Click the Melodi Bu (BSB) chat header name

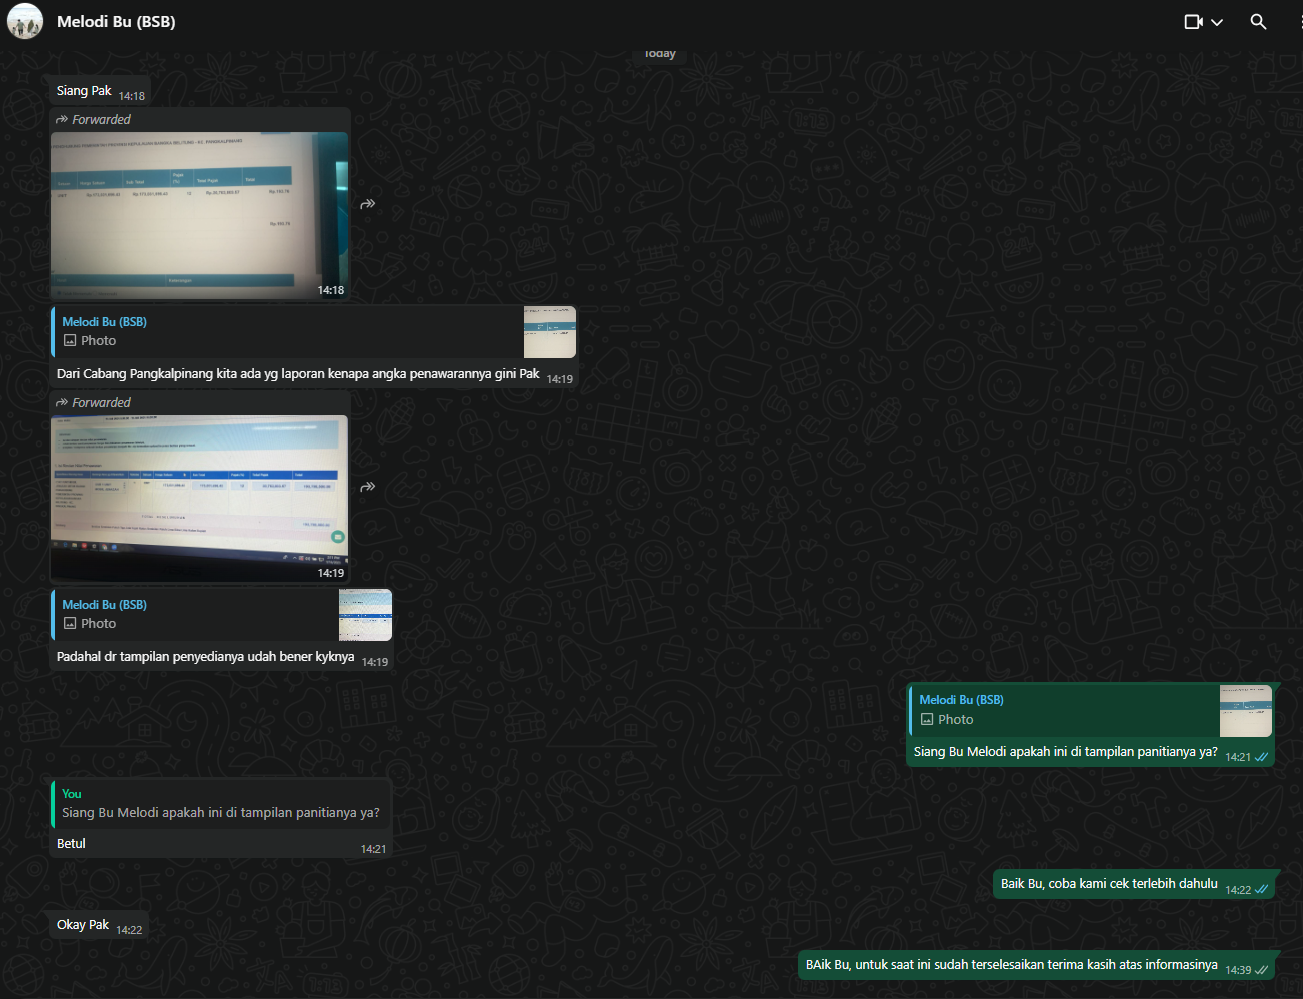[x=116, y=21]
